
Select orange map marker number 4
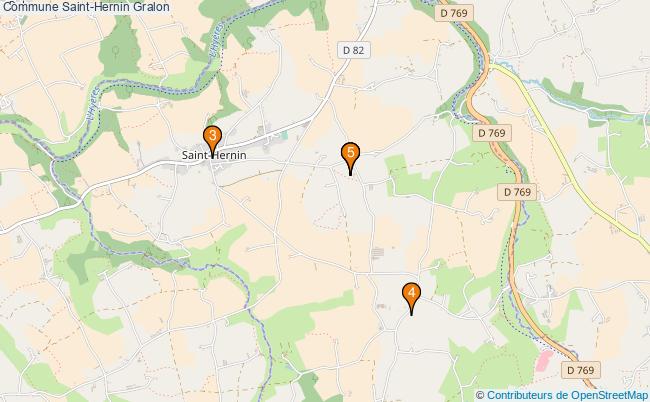(411, 296)
